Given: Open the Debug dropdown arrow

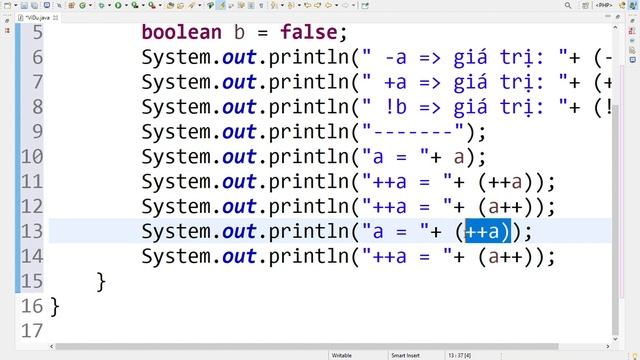Looking at the screenshot, I should tap(109, 5).
